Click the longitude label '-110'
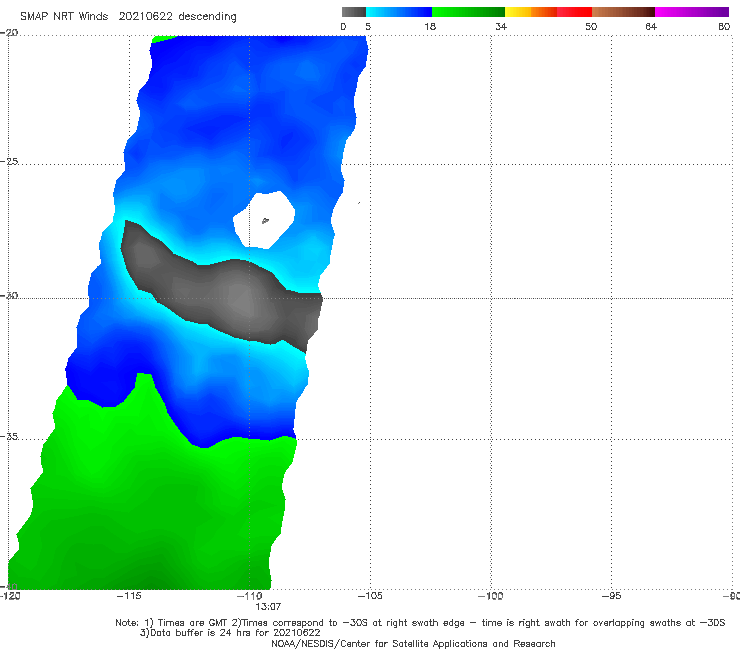 [249, 596]
